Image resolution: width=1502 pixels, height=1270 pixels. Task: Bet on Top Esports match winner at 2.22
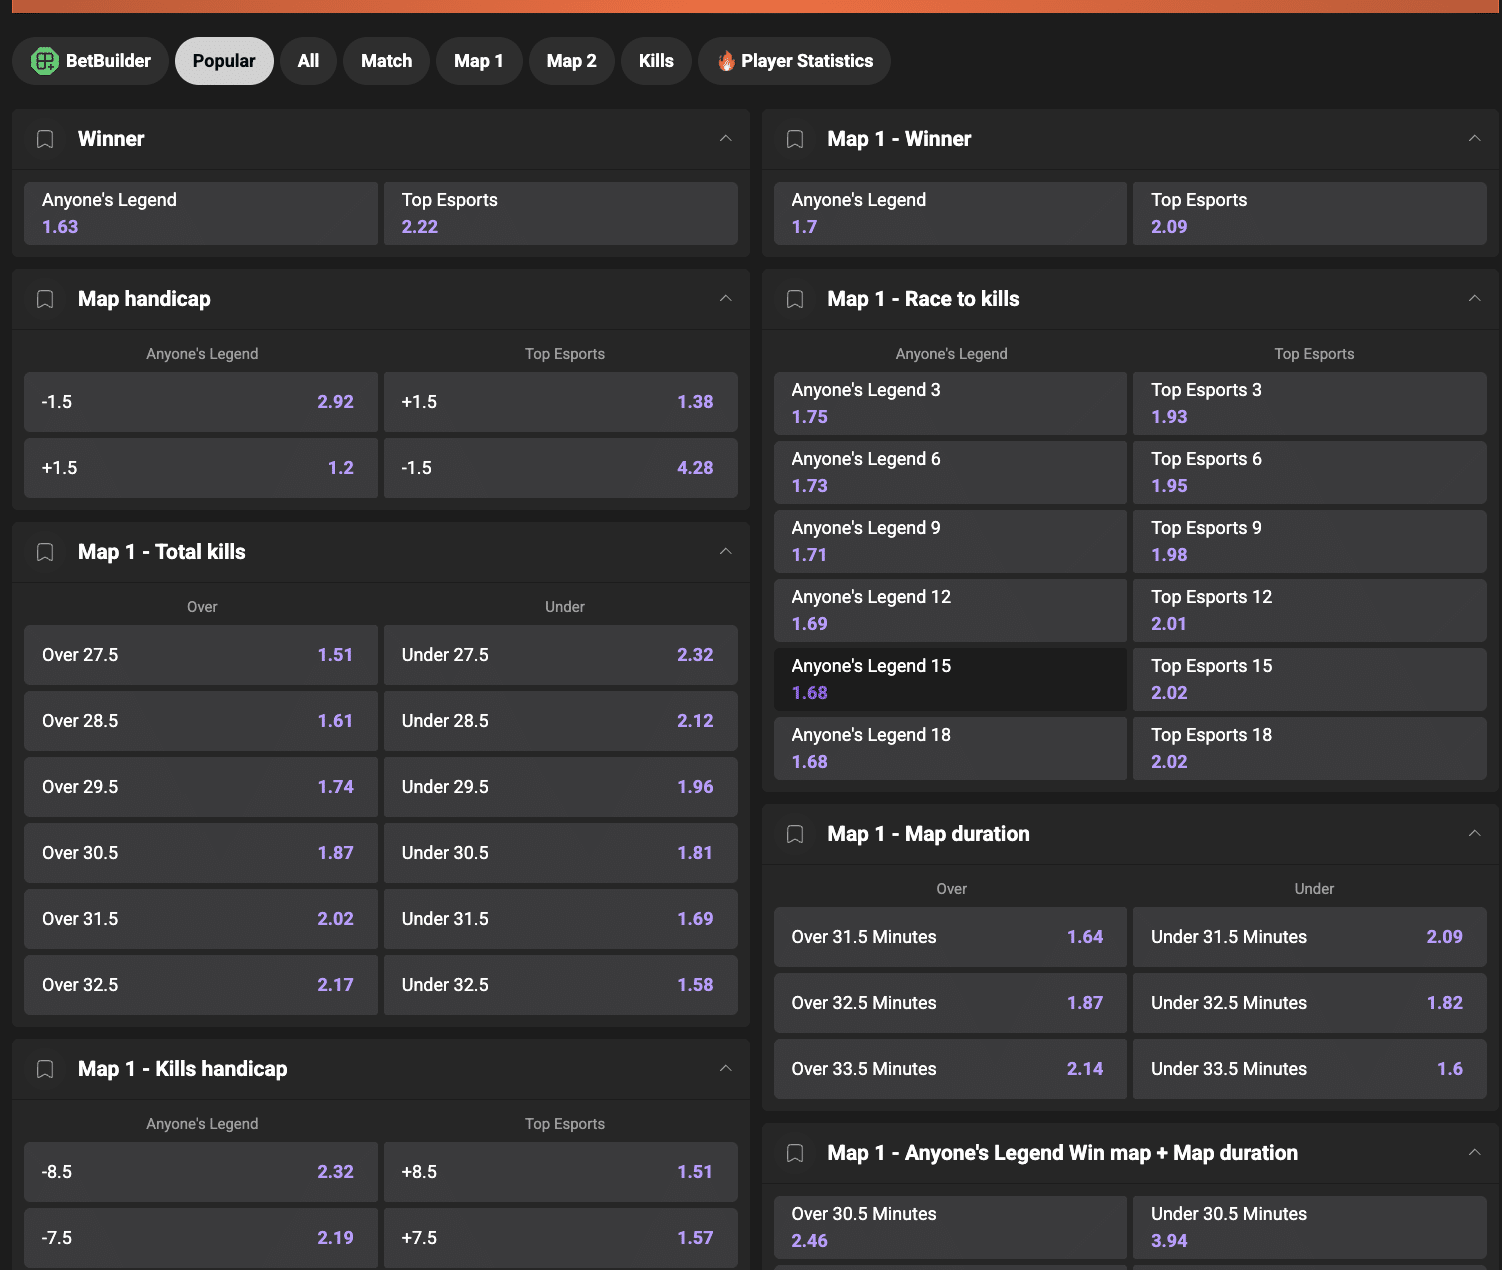tap(561, 213)
